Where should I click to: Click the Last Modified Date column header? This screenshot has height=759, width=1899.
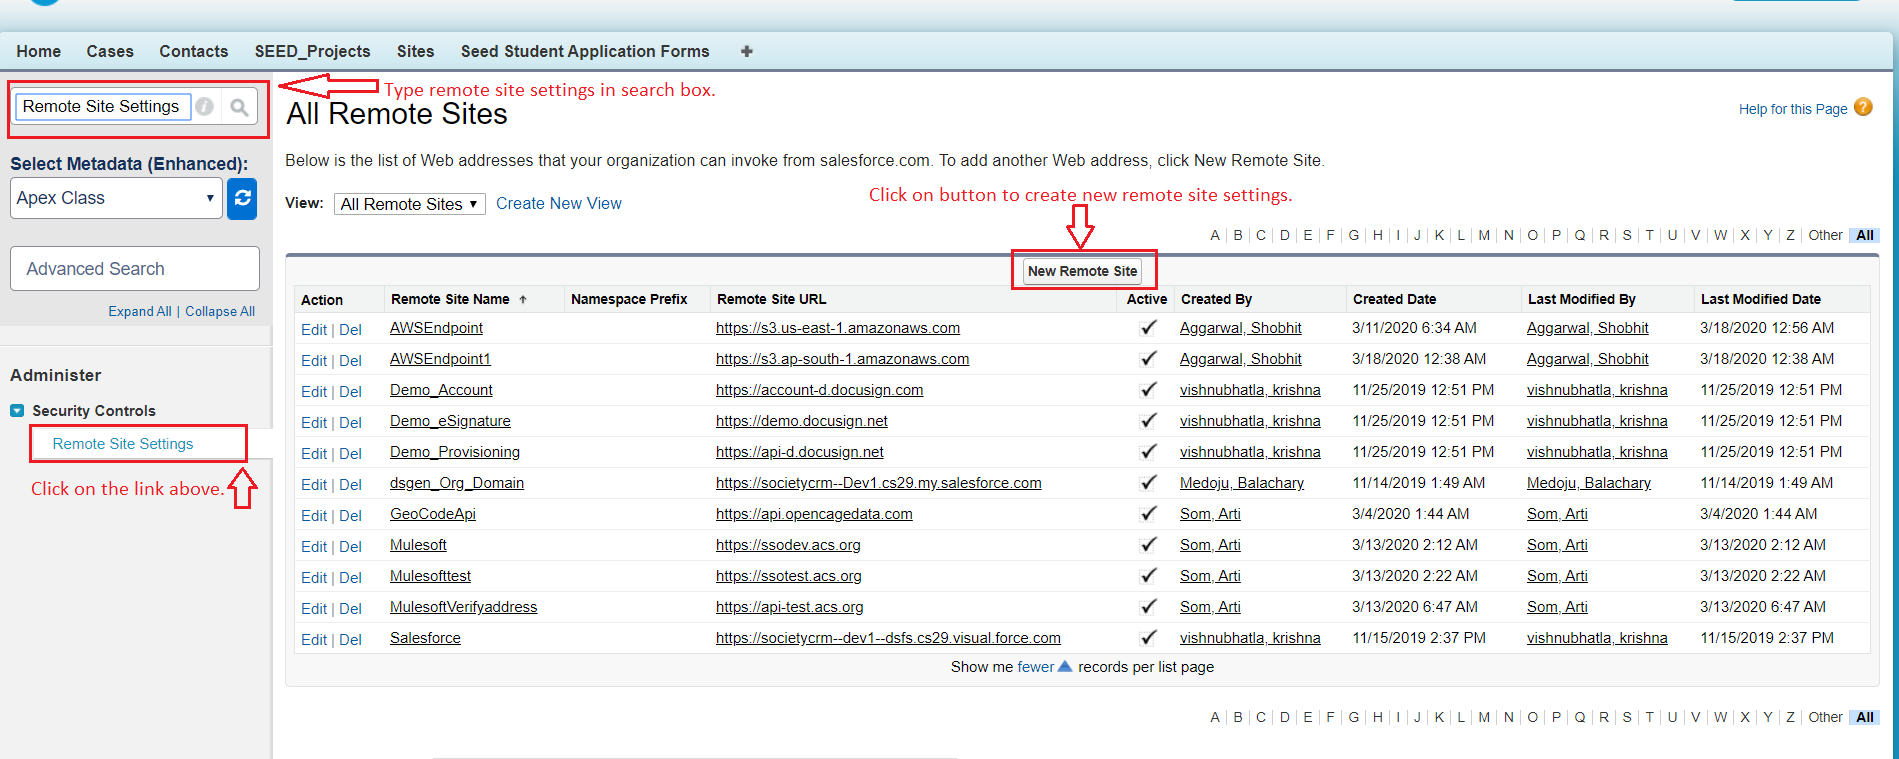coord(1760,299)
